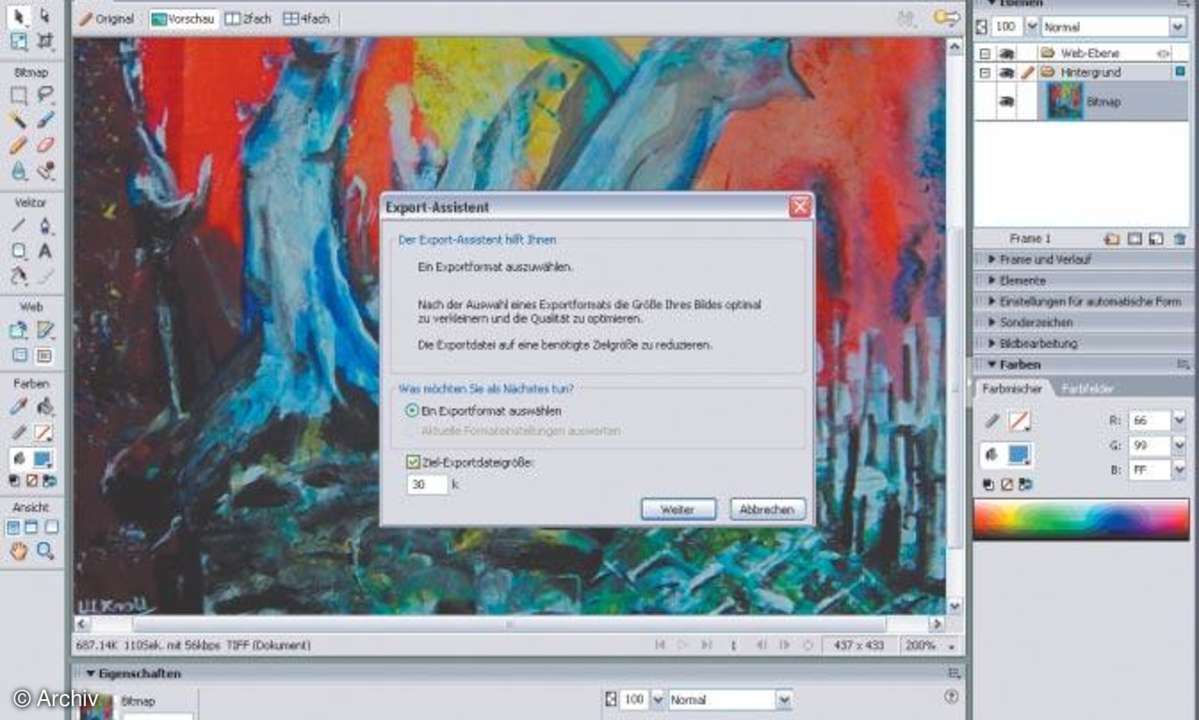Select the Hand tool
The image size is (1199, 720).
18,550
